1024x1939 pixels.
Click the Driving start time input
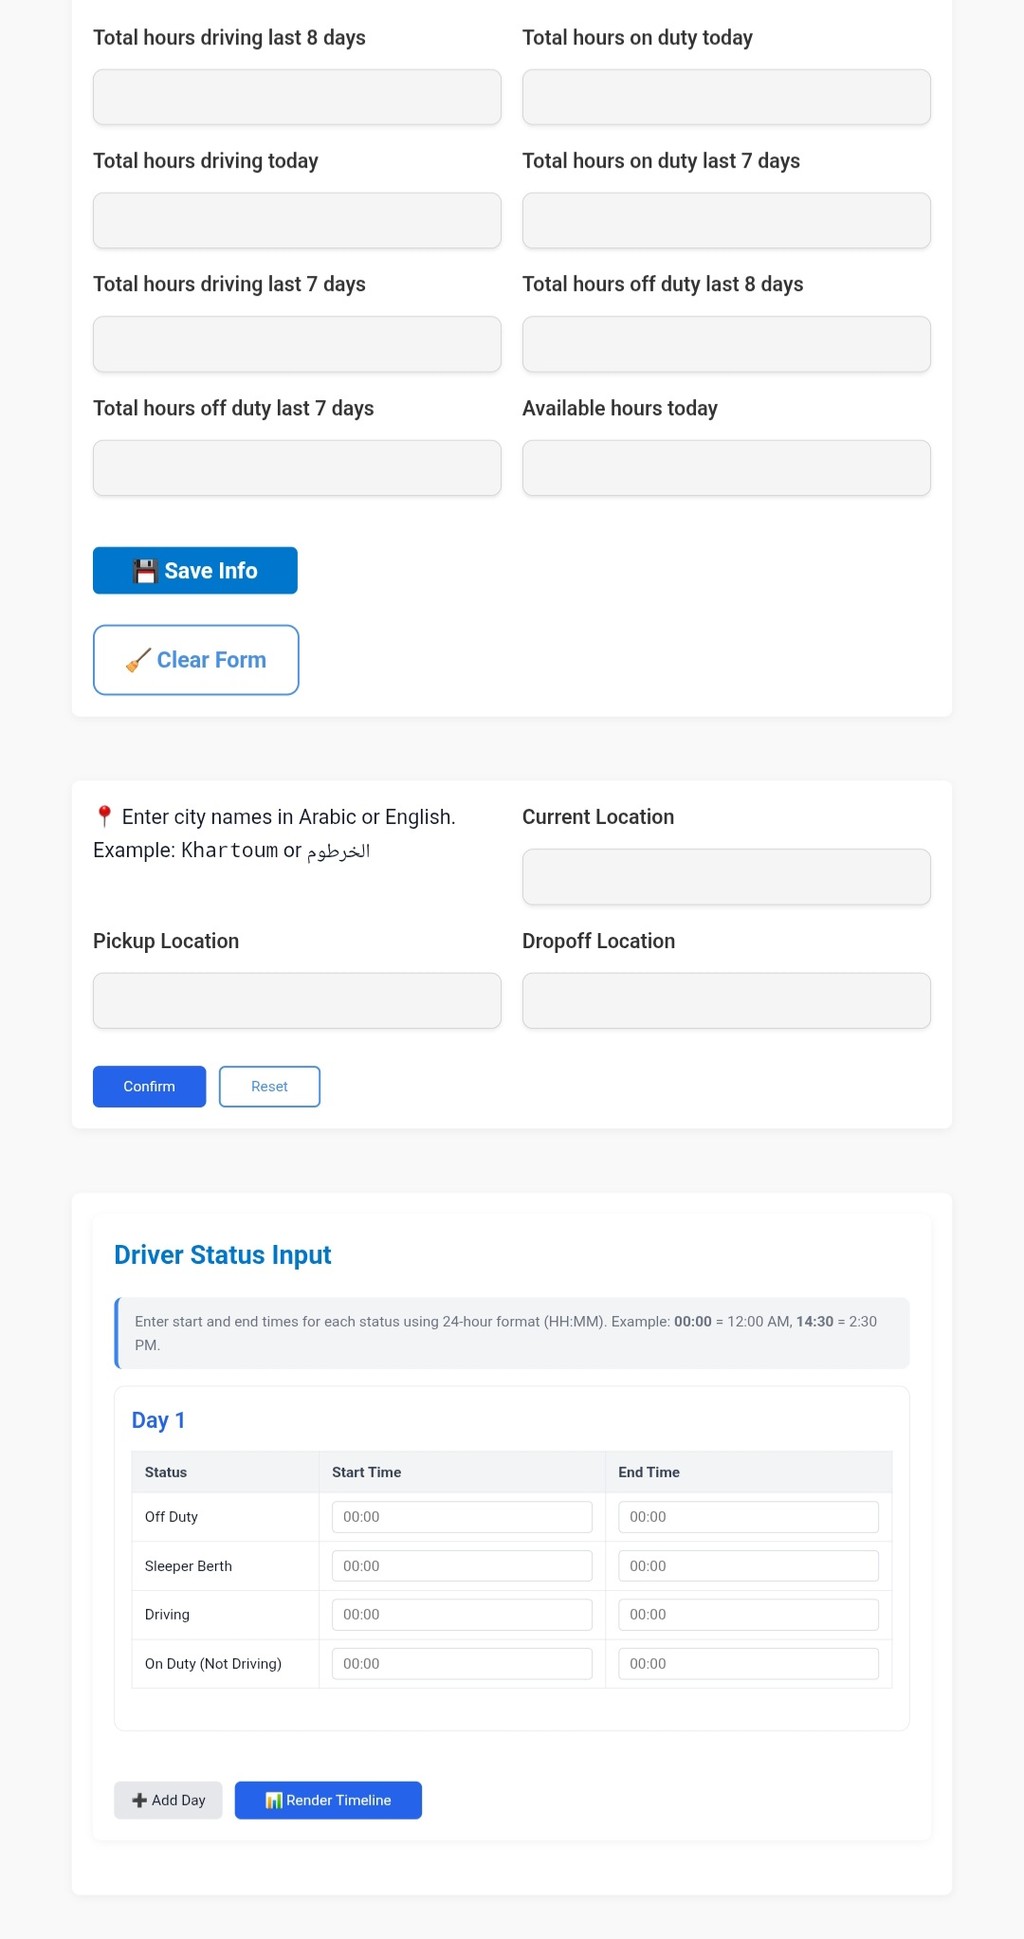click(x=461, y=1614)
